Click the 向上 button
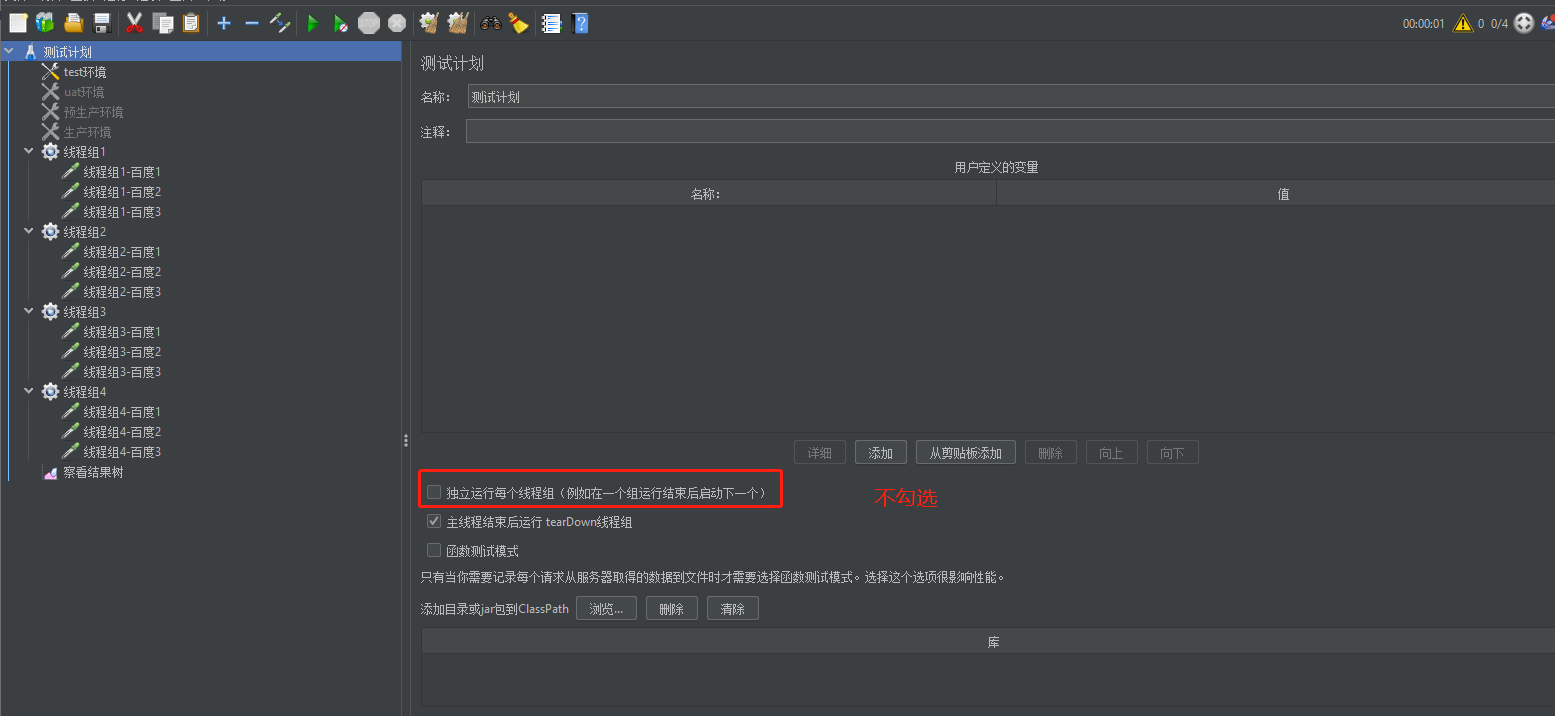This screenshot has width=1555, height=716. click(x=1111, y=453)
